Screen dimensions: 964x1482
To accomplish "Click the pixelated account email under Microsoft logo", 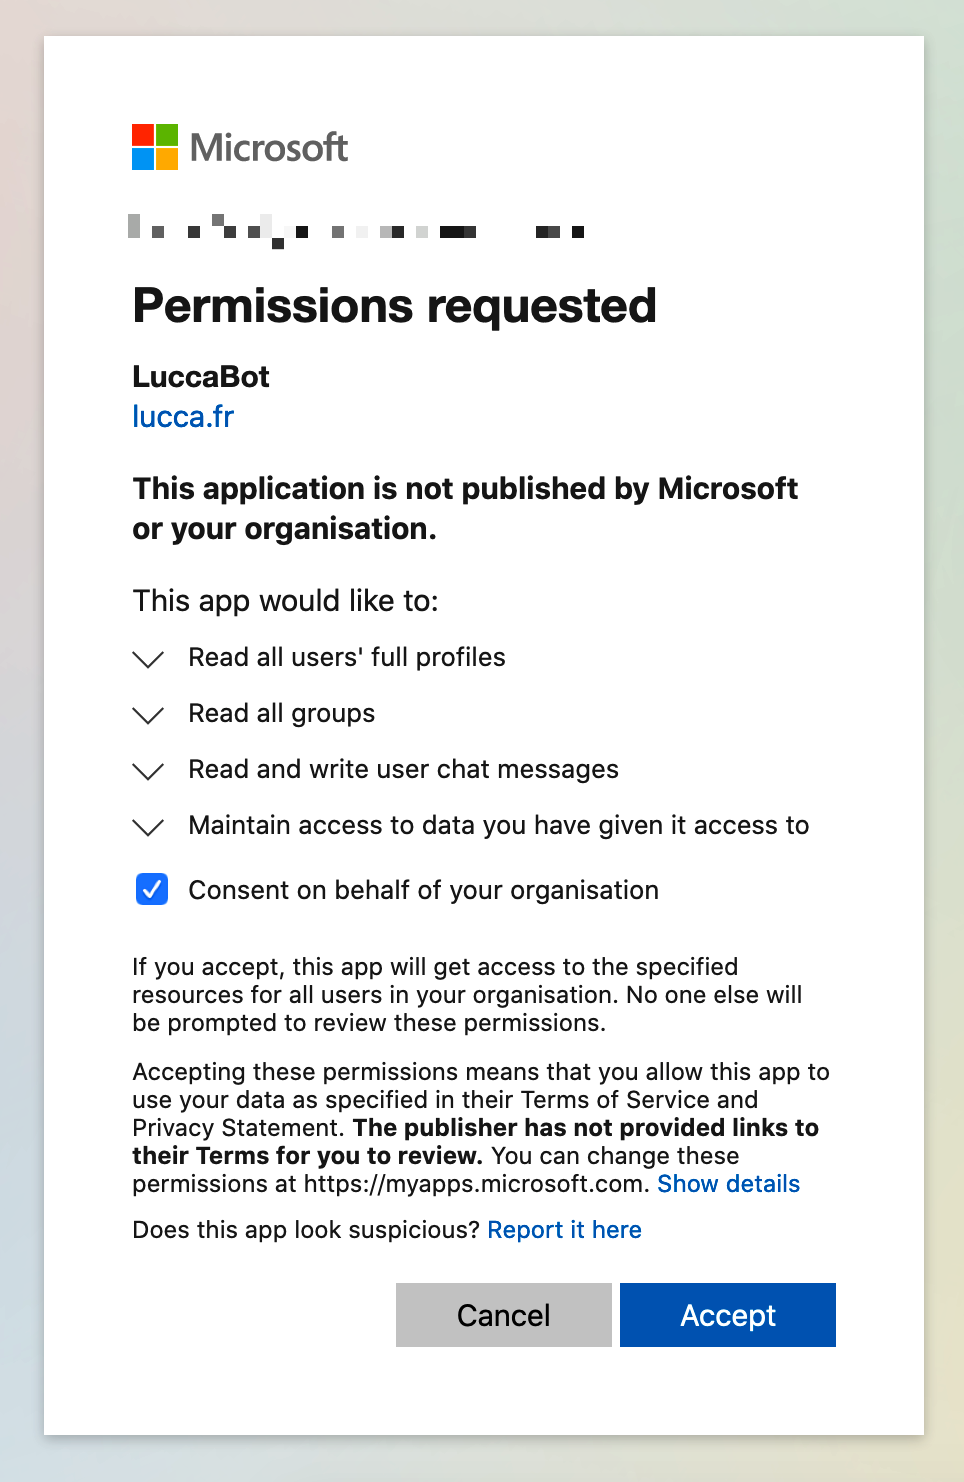I will pyautogui.click(x=356, y=231).
